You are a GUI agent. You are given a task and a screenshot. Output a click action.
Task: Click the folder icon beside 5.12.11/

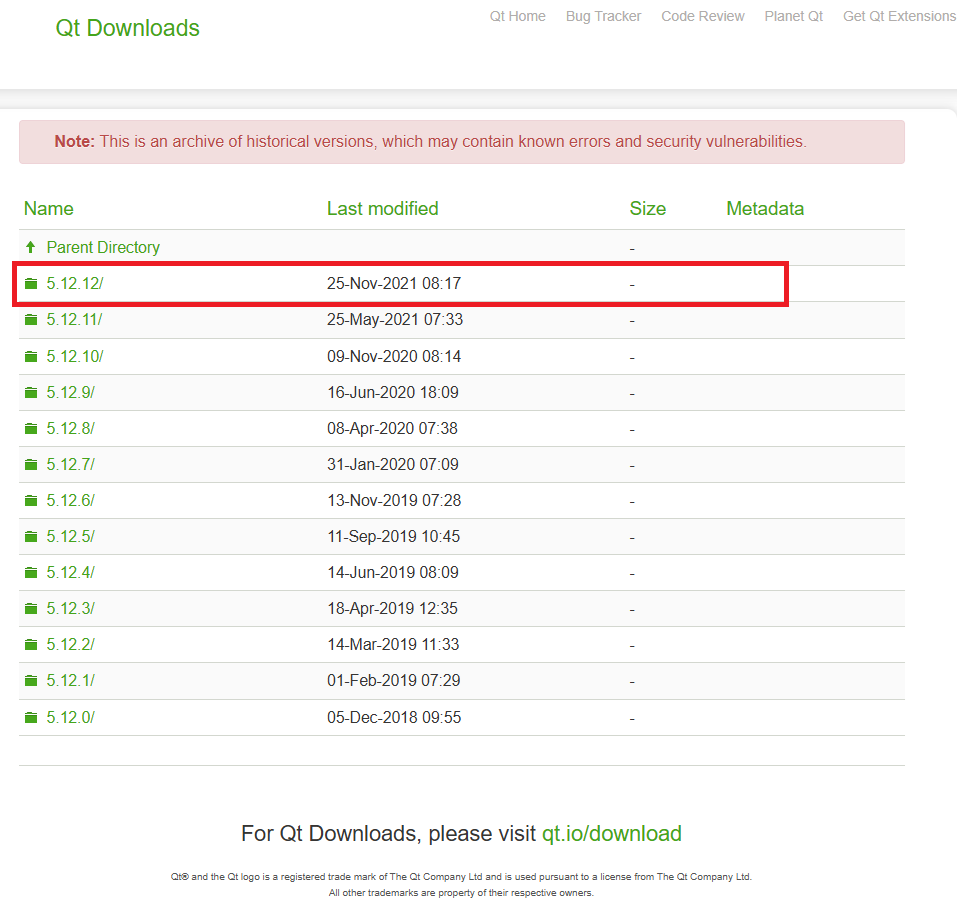tap(31, 320)
